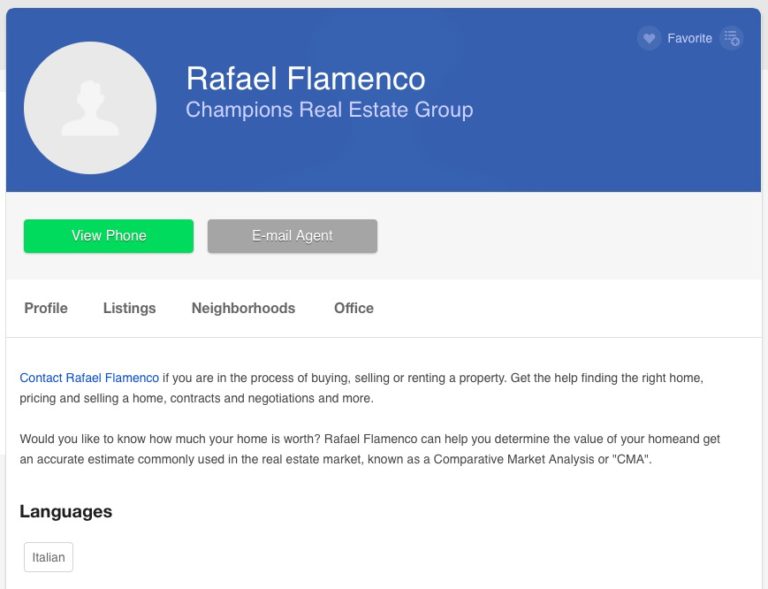This screenshot has height=589, width=768.
Task: Click the Languages section heading
Action: pyautogui.click(x=66, y=512)
